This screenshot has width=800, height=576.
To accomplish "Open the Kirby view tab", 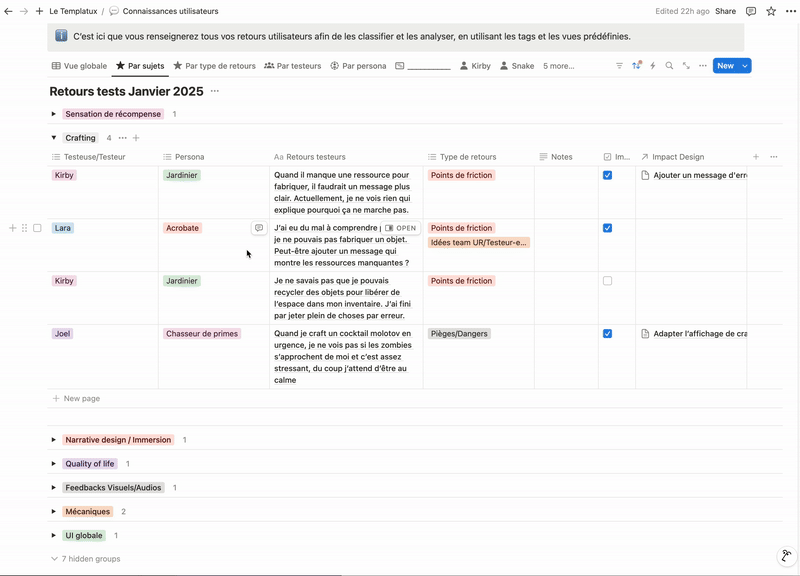I will click(475, 66).
